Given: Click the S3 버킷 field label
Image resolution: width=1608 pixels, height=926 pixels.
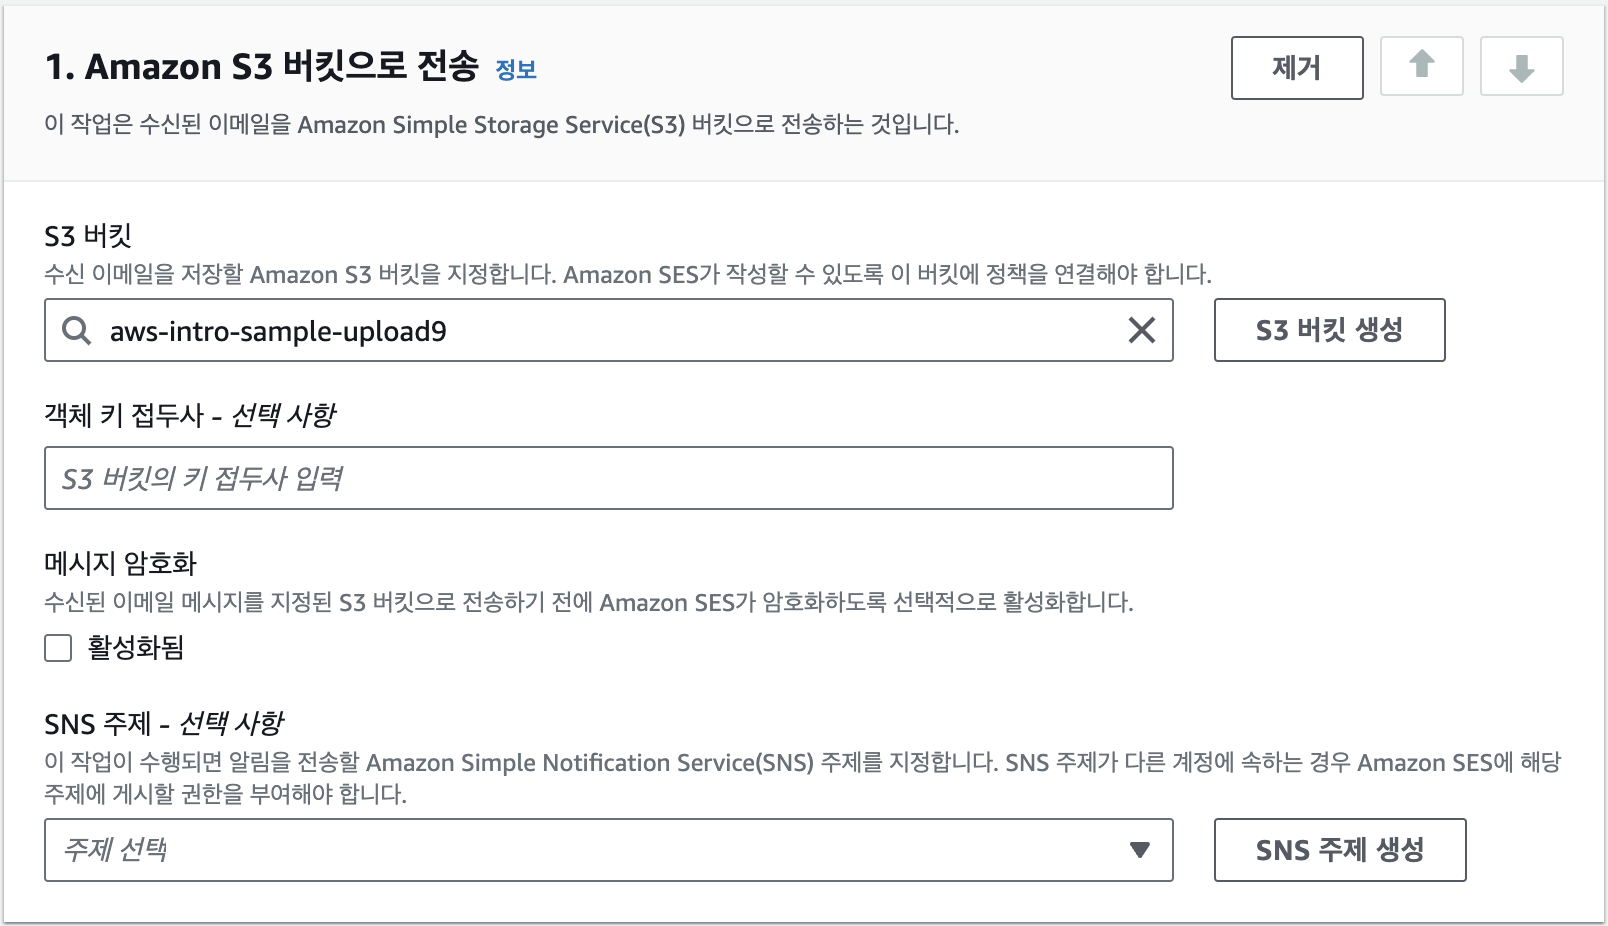Looking at the screenshot, I should click(x=88, y=236).
